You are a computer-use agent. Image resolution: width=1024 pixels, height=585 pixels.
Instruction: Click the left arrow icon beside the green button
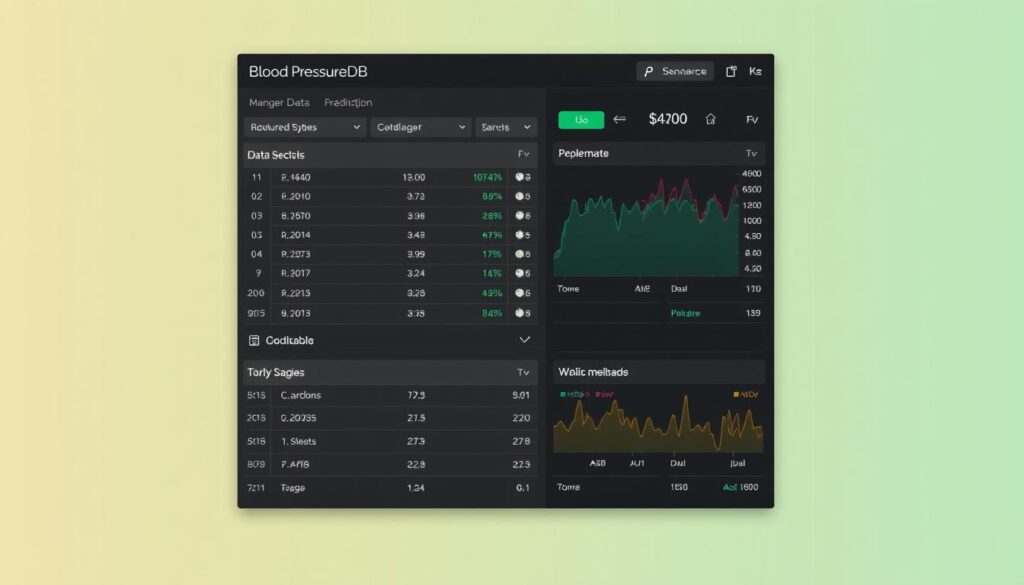619,119
